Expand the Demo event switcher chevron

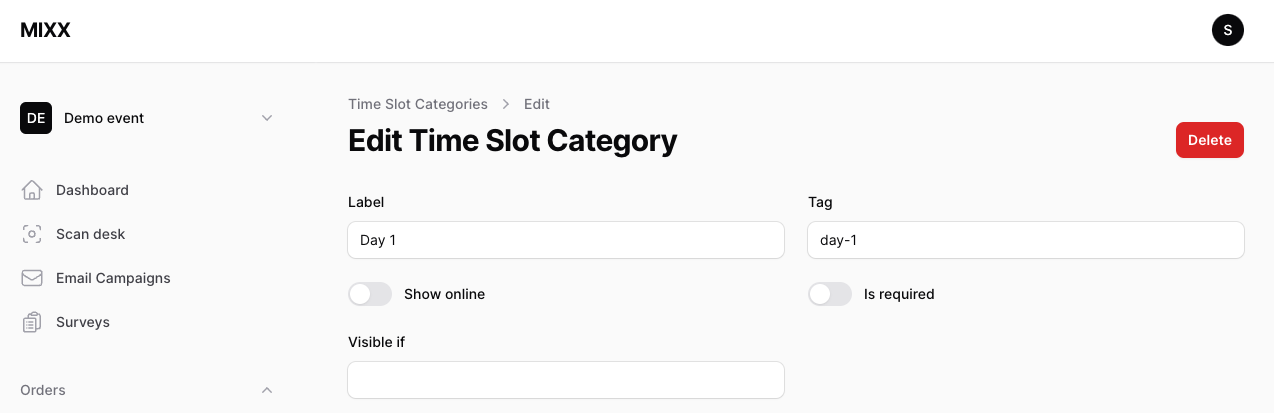coord(267,118)
